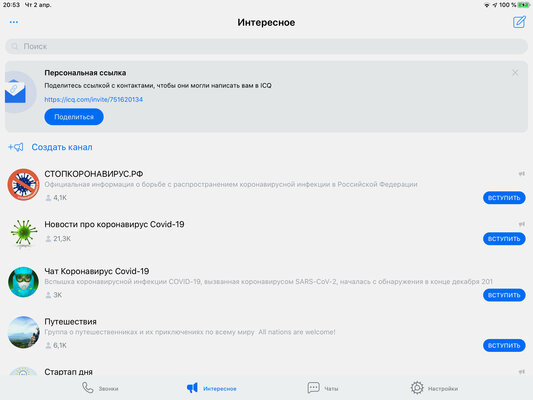Open the three-dot more menu
The image size is (533, 400).
coord(14,22)
